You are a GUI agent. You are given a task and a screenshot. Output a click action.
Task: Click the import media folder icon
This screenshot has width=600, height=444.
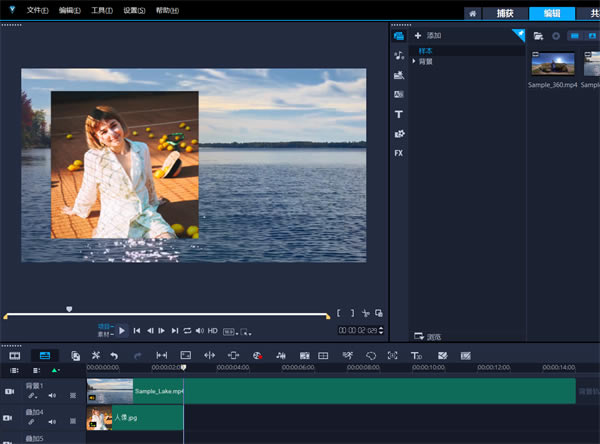[539, 36]
